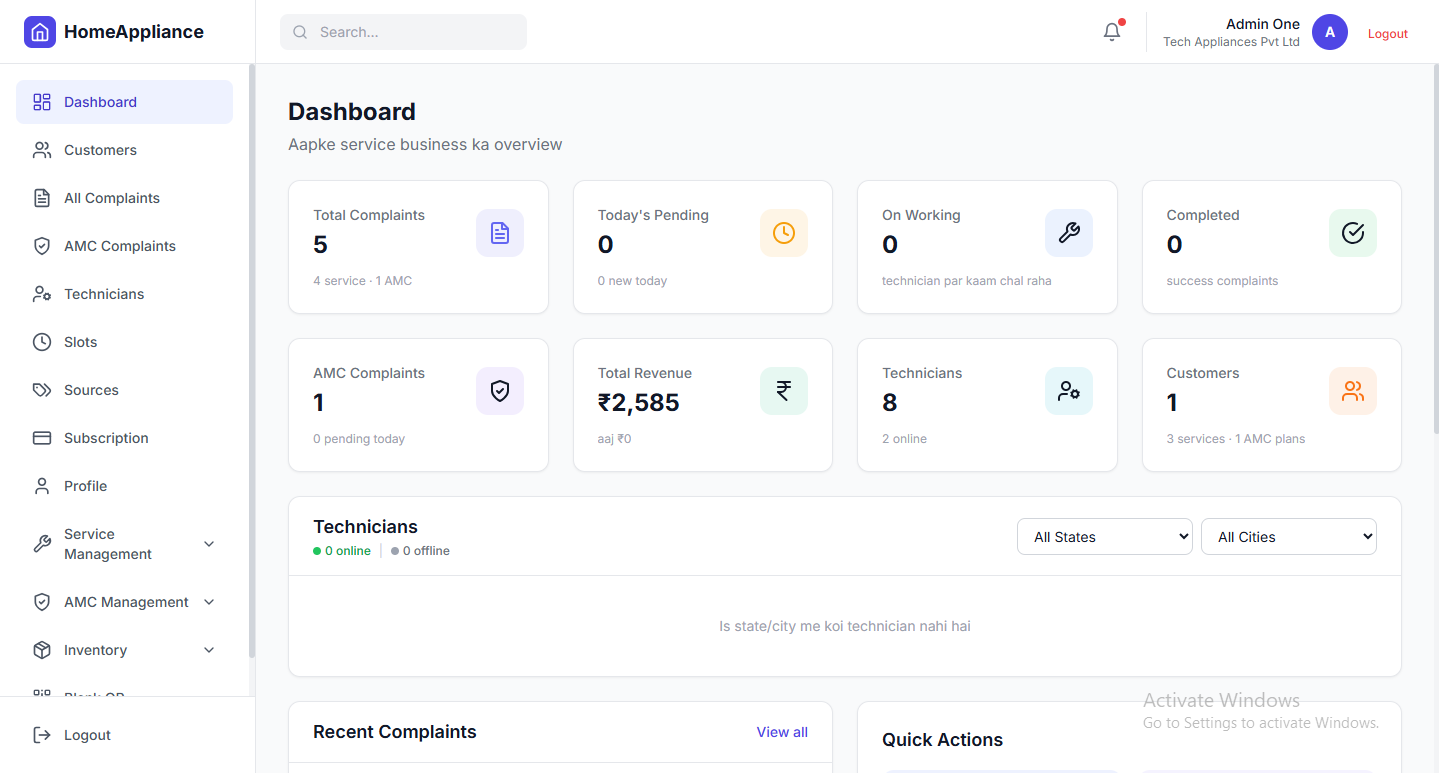Open notifications via the bell icon
The image size is (1439, 773).
tap(1112, 32)
